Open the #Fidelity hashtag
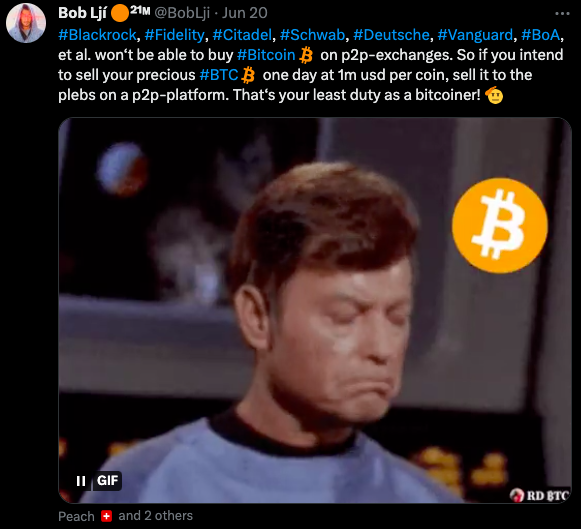This screenshot has width=581, height=529. tap(174, 35)
